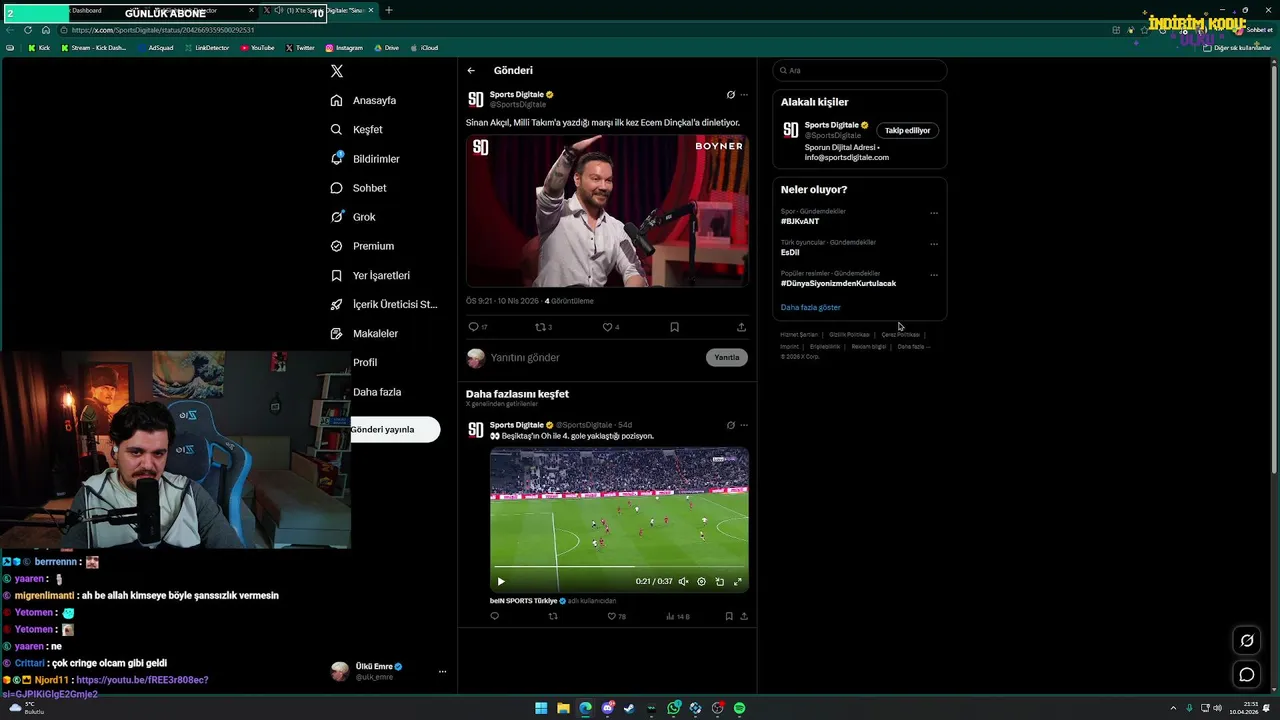
Task: Toggle picture-in-picture on the video
Action: (x=720, y=582)
